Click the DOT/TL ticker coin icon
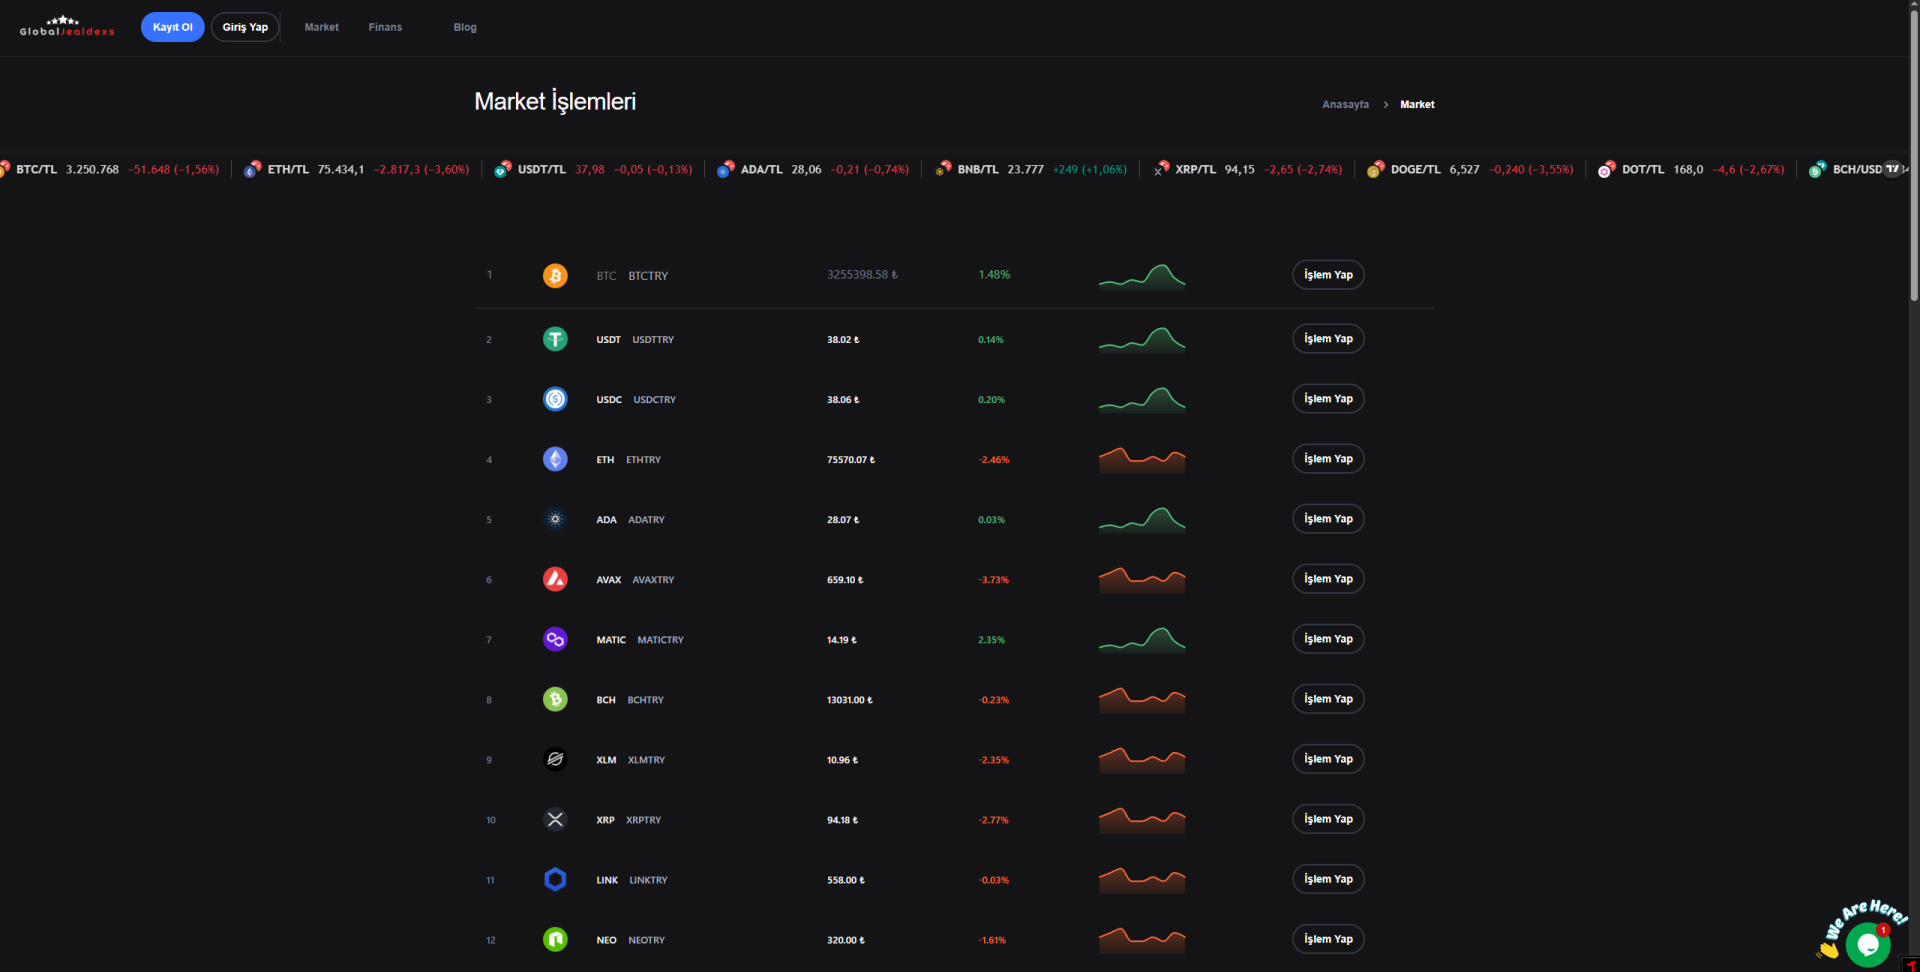Viewport: 1920px width, 972px height. pos(1606,169)
